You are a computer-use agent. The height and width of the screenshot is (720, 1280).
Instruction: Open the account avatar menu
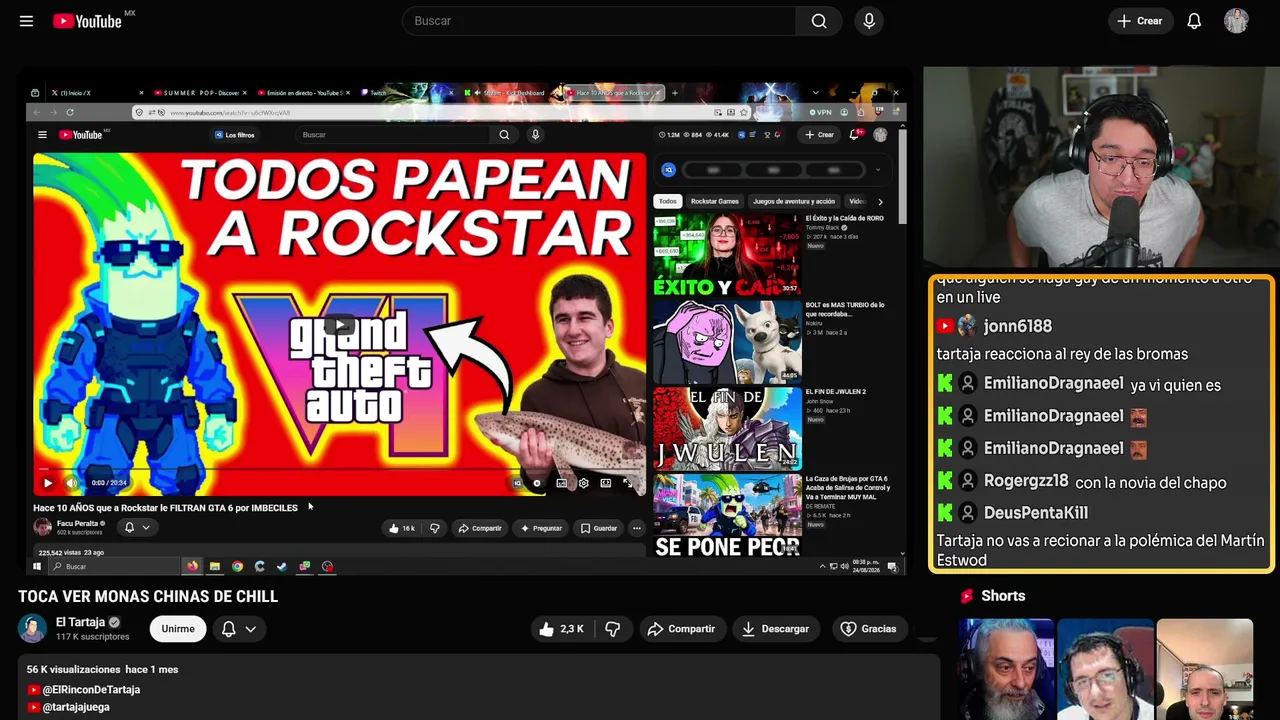coord(1236,21)
